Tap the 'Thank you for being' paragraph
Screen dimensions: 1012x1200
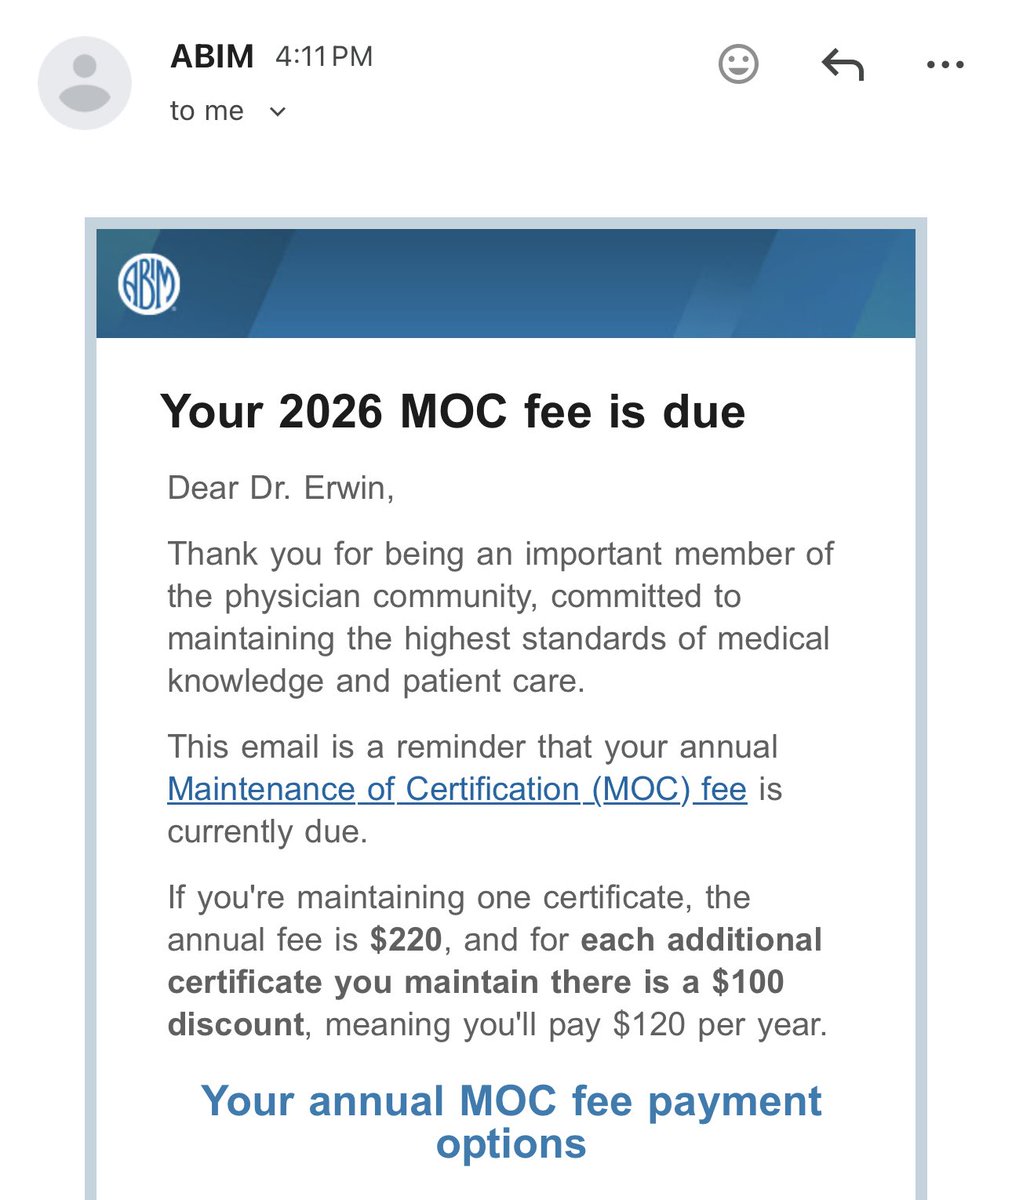[x=500, y=617]
